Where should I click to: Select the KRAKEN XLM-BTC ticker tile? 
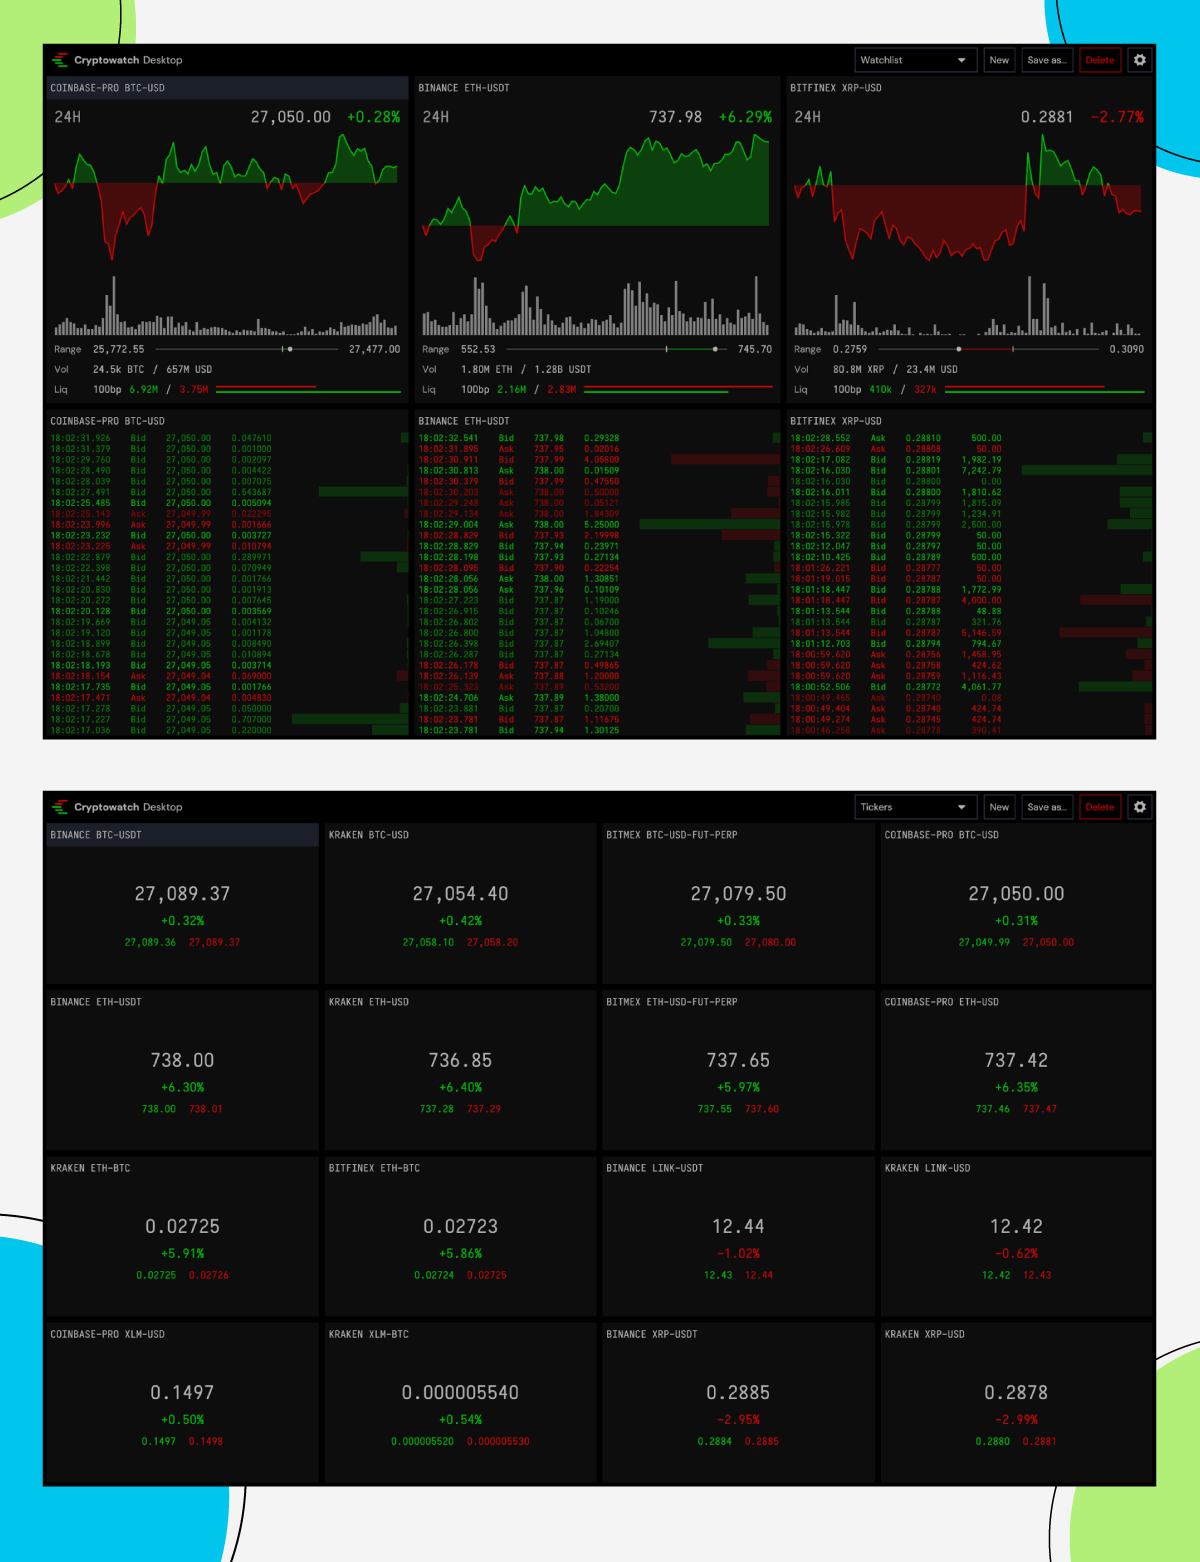click(460, 1400)
